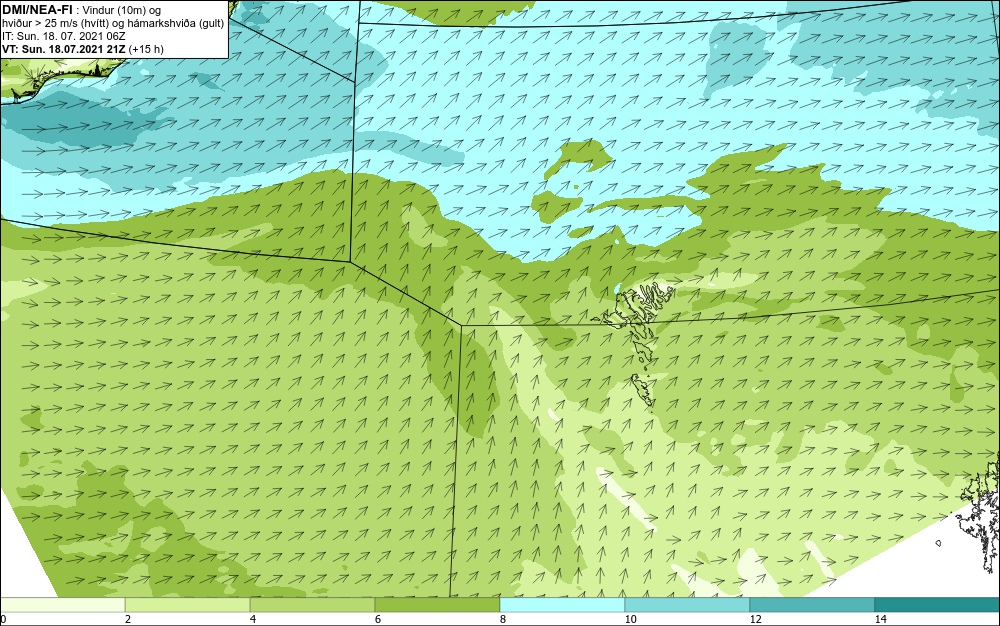The width and height of the screenshot is (1000, 626).
Task: Click the 6–8 m/s dark green legend swatch
Action: (x=438, y=605)
